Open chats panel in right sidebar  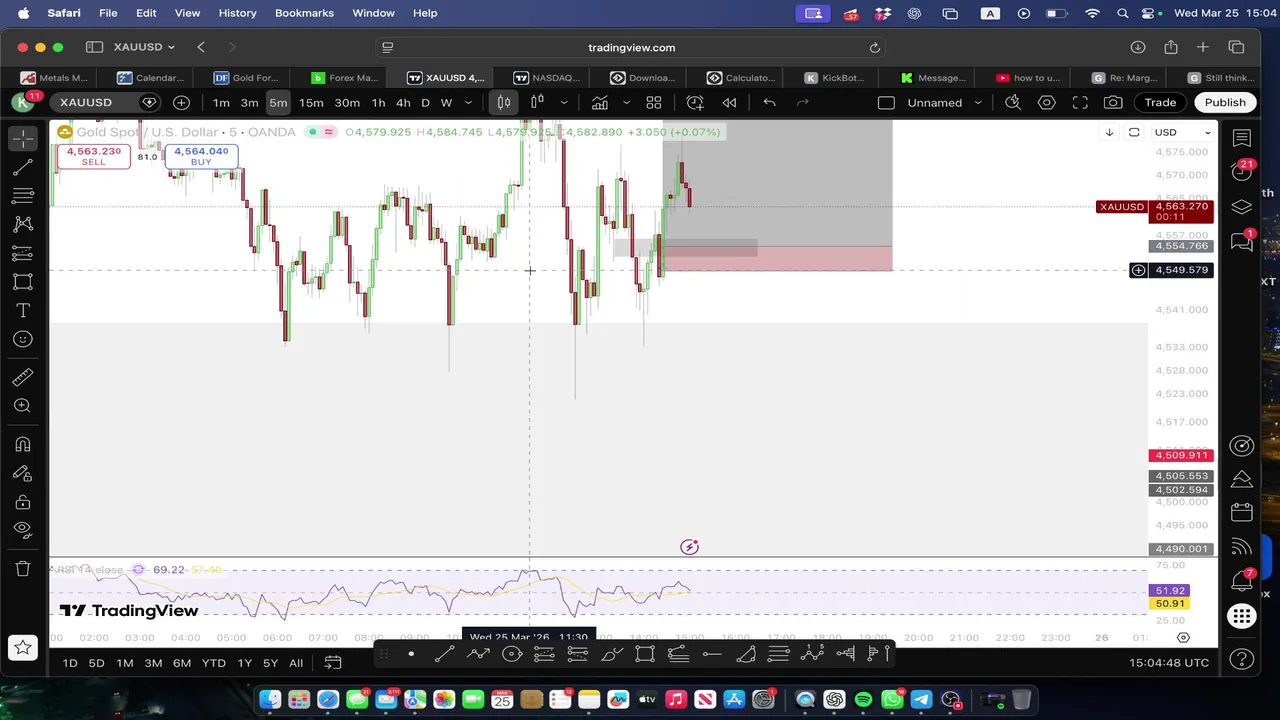pyautogui.click(x=1241, y=240)
